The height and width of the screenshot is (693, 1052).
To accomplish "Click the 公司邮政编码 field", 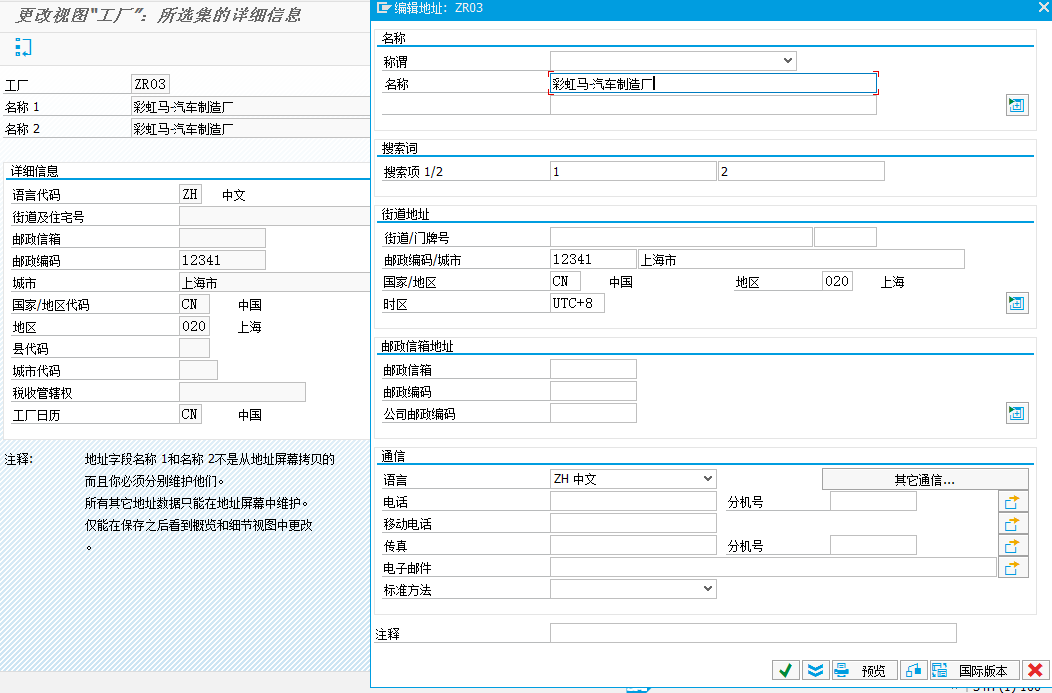I will click(593, 413).
